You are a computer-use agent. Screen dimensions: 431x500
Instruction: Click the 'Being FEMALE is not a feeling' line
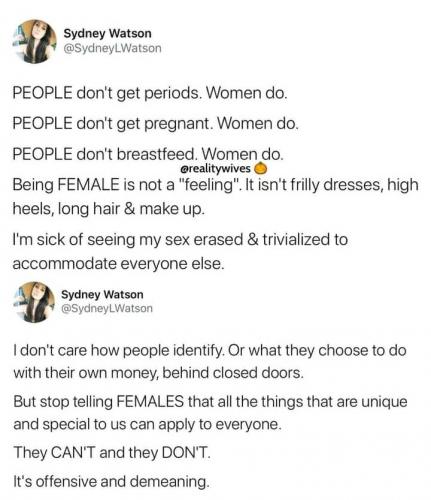(x=215, y=185)
